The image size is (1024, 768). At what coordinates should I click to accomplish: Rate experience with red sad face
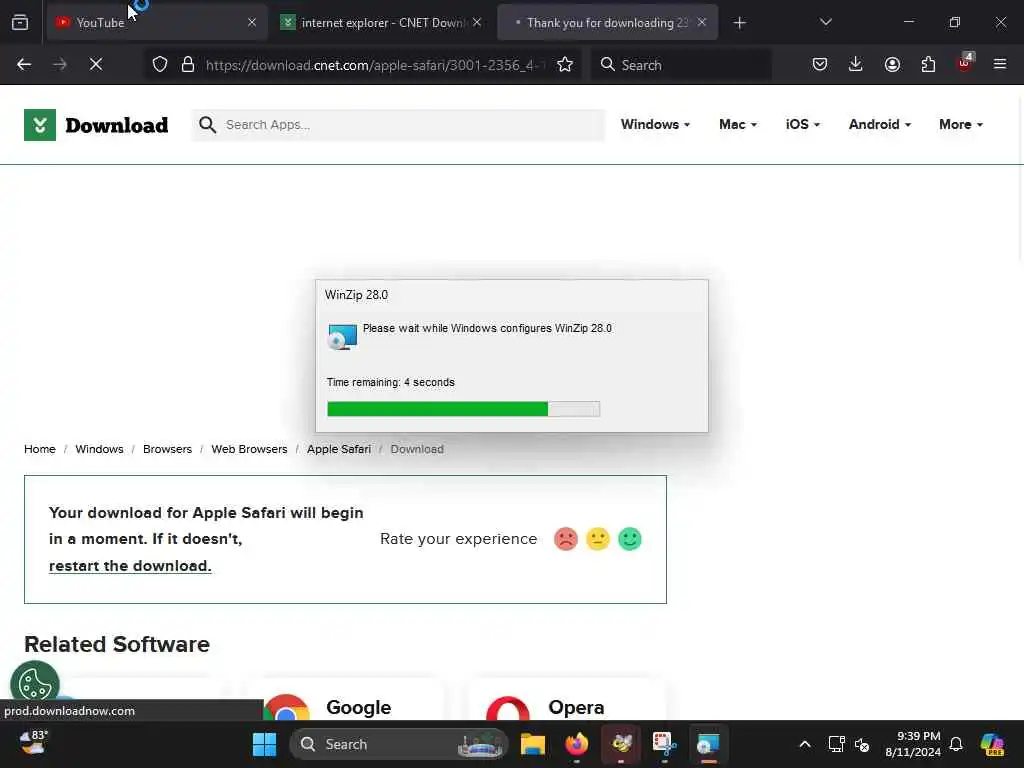tap(566, 539)
